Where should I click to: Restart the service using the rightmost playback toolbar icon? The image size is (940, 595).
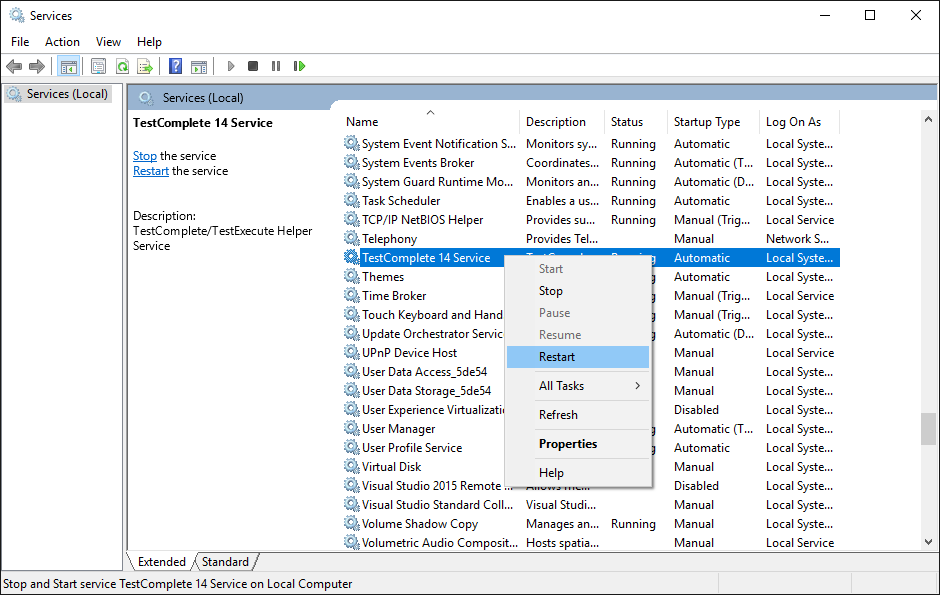click(299, 66)
